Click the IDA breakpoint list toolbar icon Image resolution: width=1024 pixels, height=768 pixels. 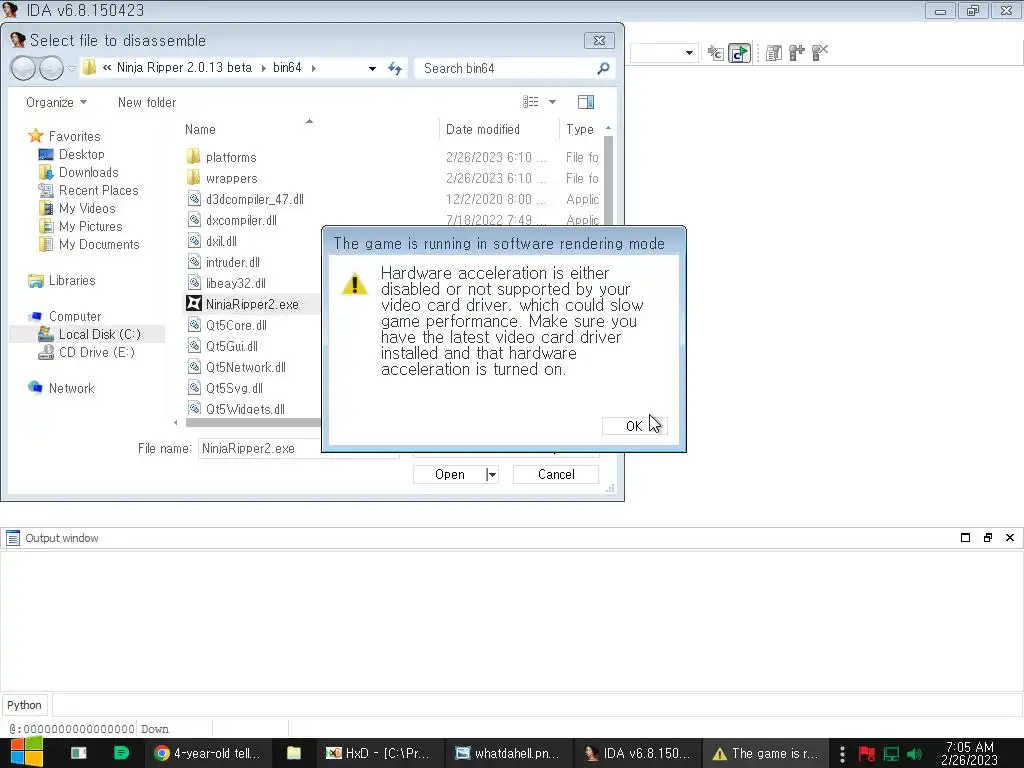774,53
